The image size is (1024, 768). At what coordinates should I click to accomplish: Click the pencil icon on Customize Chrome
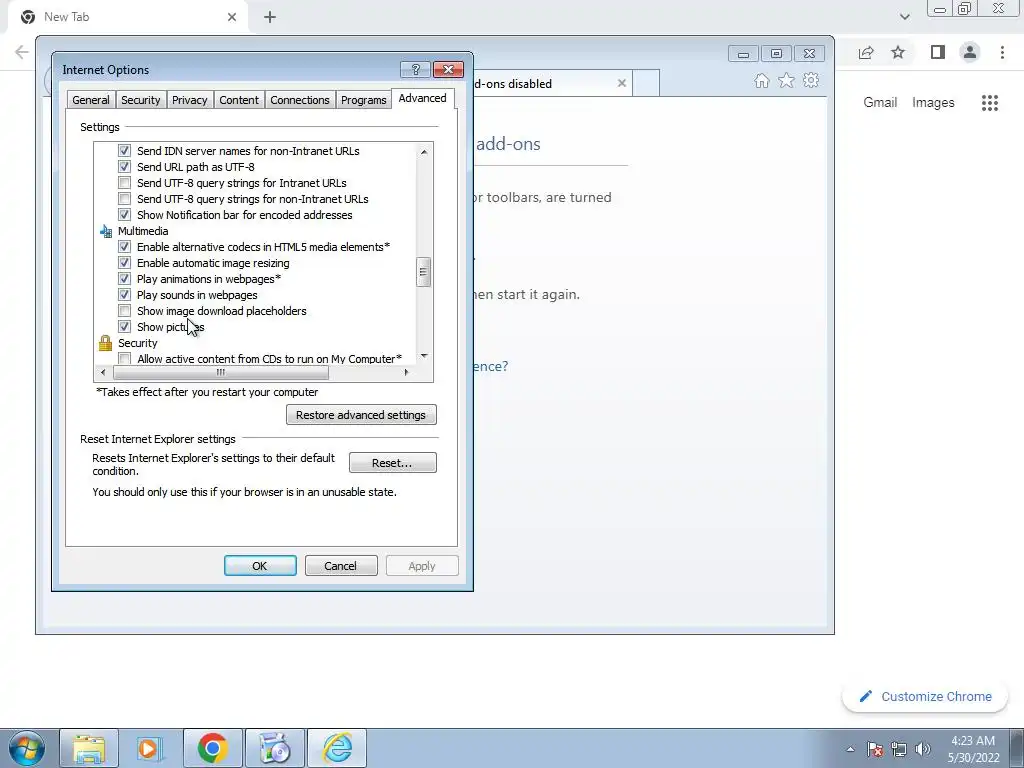pyautogui.click(x=865, y=696)
